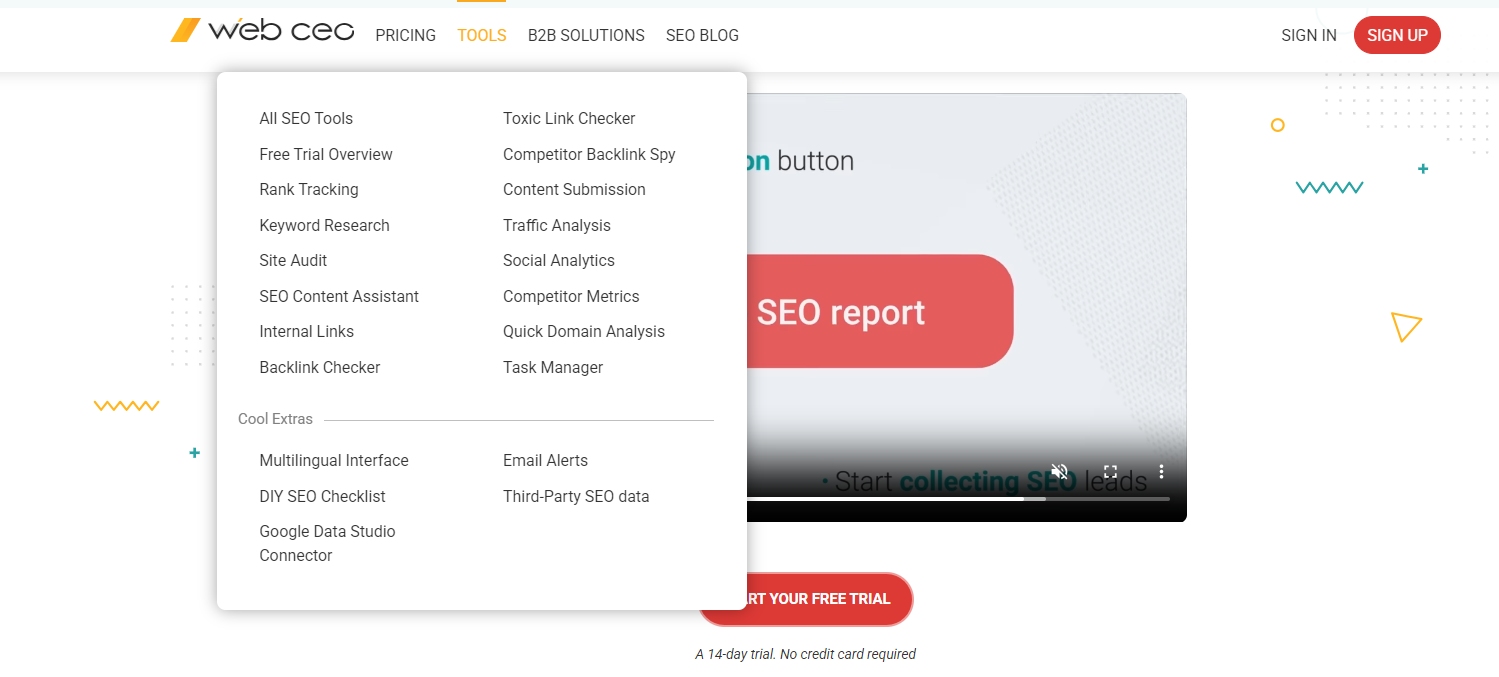
Task: Open Third-Party SEO data
Action: point(576,497)
